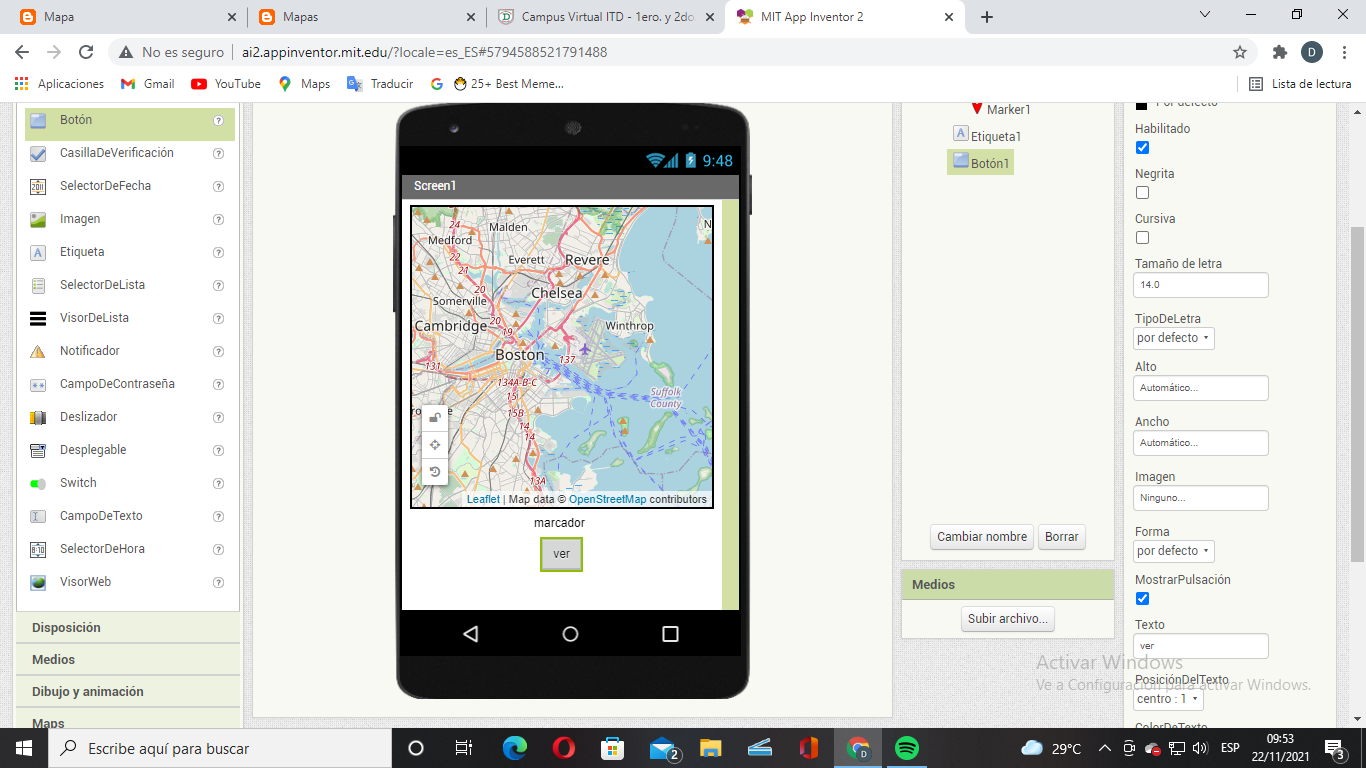Open a new browser tab
This screenshot has height=768, width=1366.
[987, 17]
